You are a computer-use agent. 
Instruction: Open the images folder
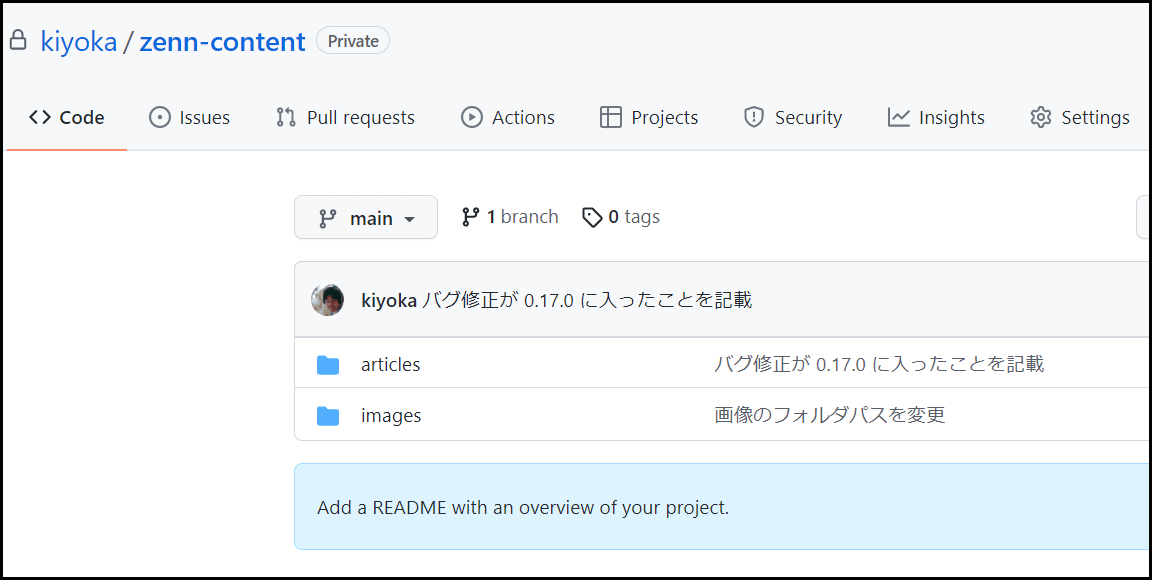391,415
